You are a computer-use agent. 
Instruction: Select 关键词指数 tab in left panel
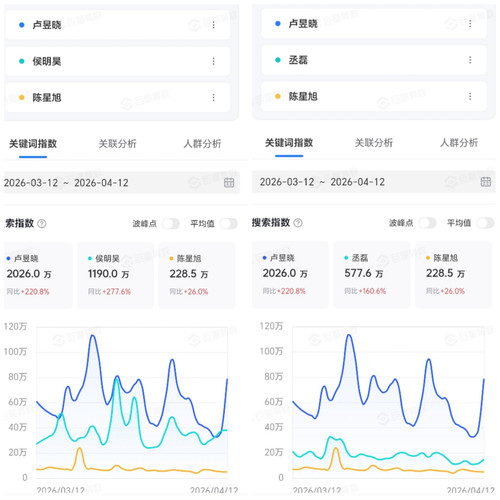point(33,144)
